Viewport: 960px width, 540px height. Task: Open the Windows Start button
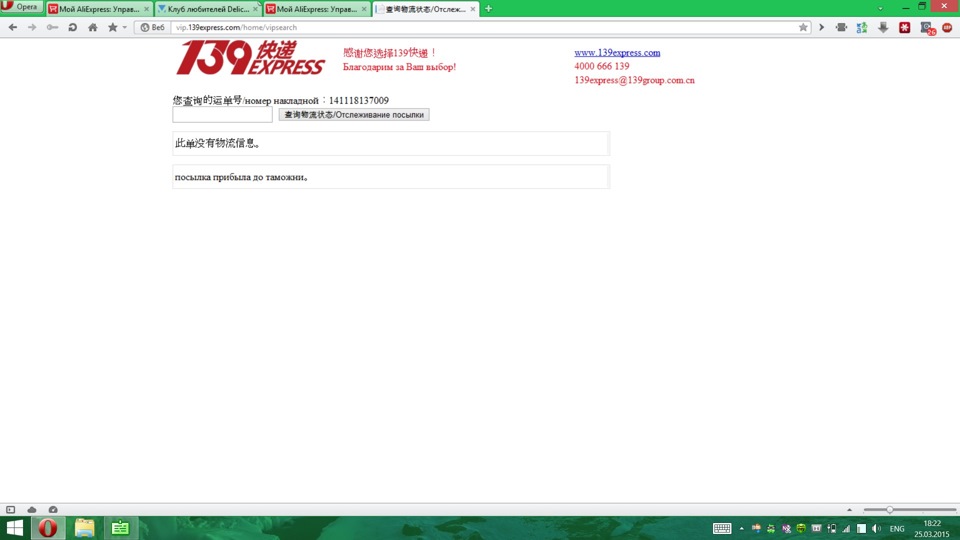coord(14,528)
